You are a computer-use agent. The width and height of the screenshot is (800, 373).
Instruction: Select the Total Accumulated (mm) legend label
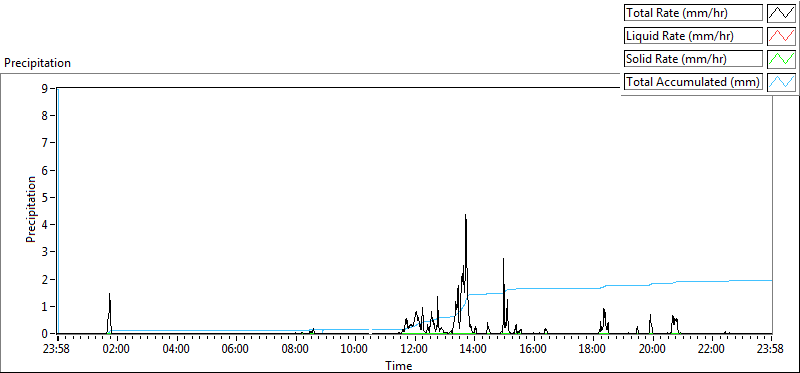point(693,82)
